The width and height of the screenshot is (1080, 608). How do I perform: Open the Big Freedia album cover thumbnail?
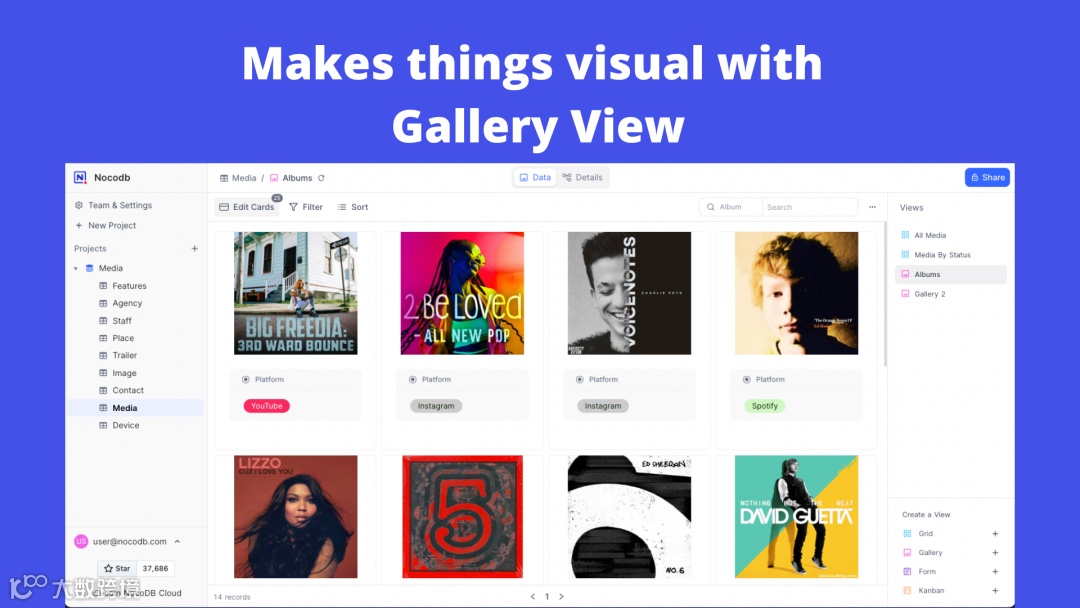(x=295, y=293)
